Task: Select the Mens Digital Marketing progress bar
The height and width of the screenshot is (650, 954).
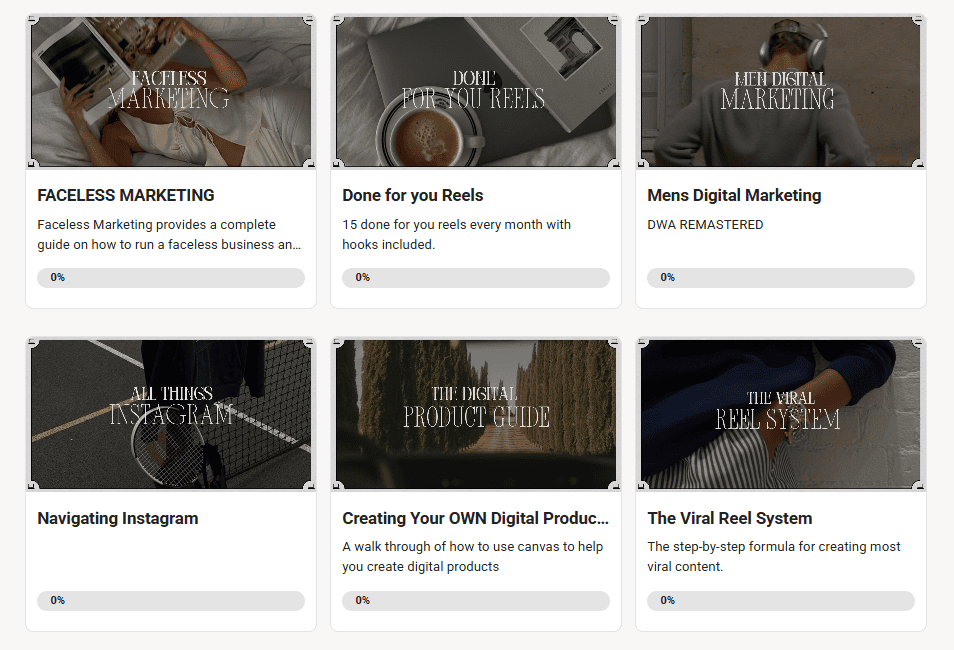Action: click(x=780, y=278)
